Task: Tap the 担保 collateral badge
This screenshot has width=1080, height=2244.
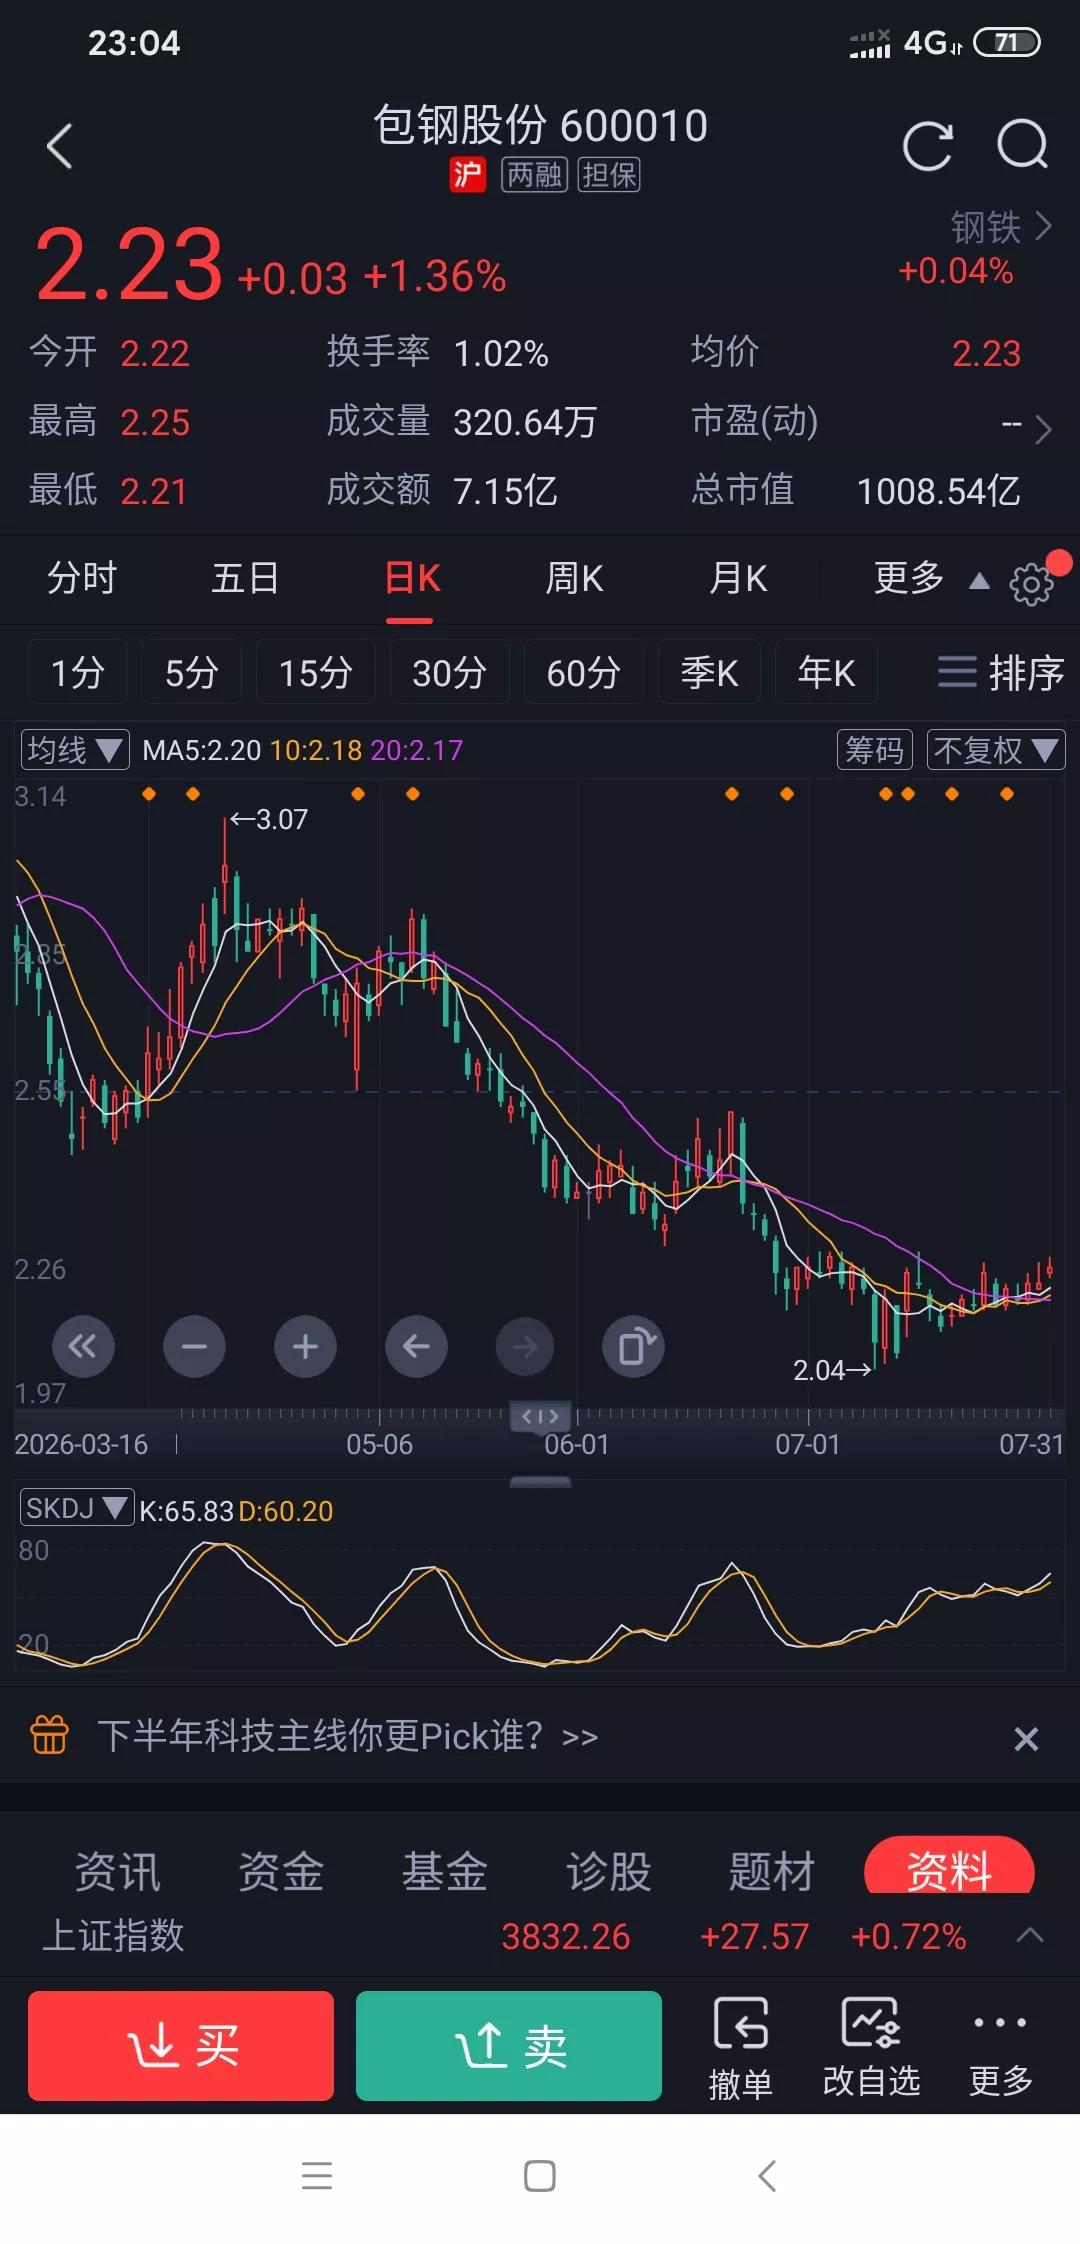Action: click(609, 175)
